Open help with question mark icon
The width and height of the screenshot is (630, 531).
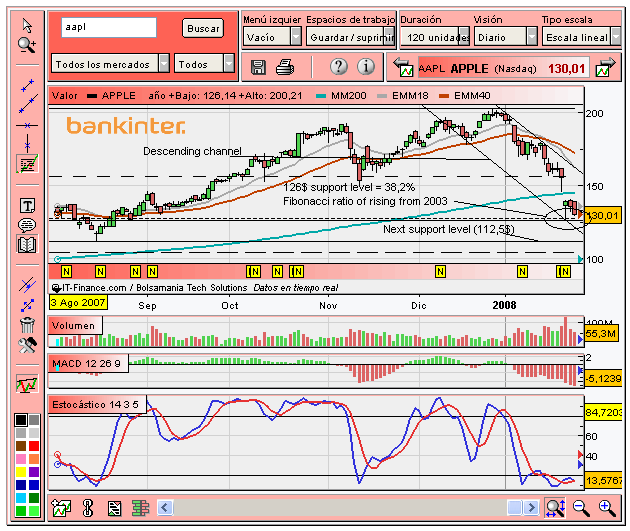(x=339, y=66)
